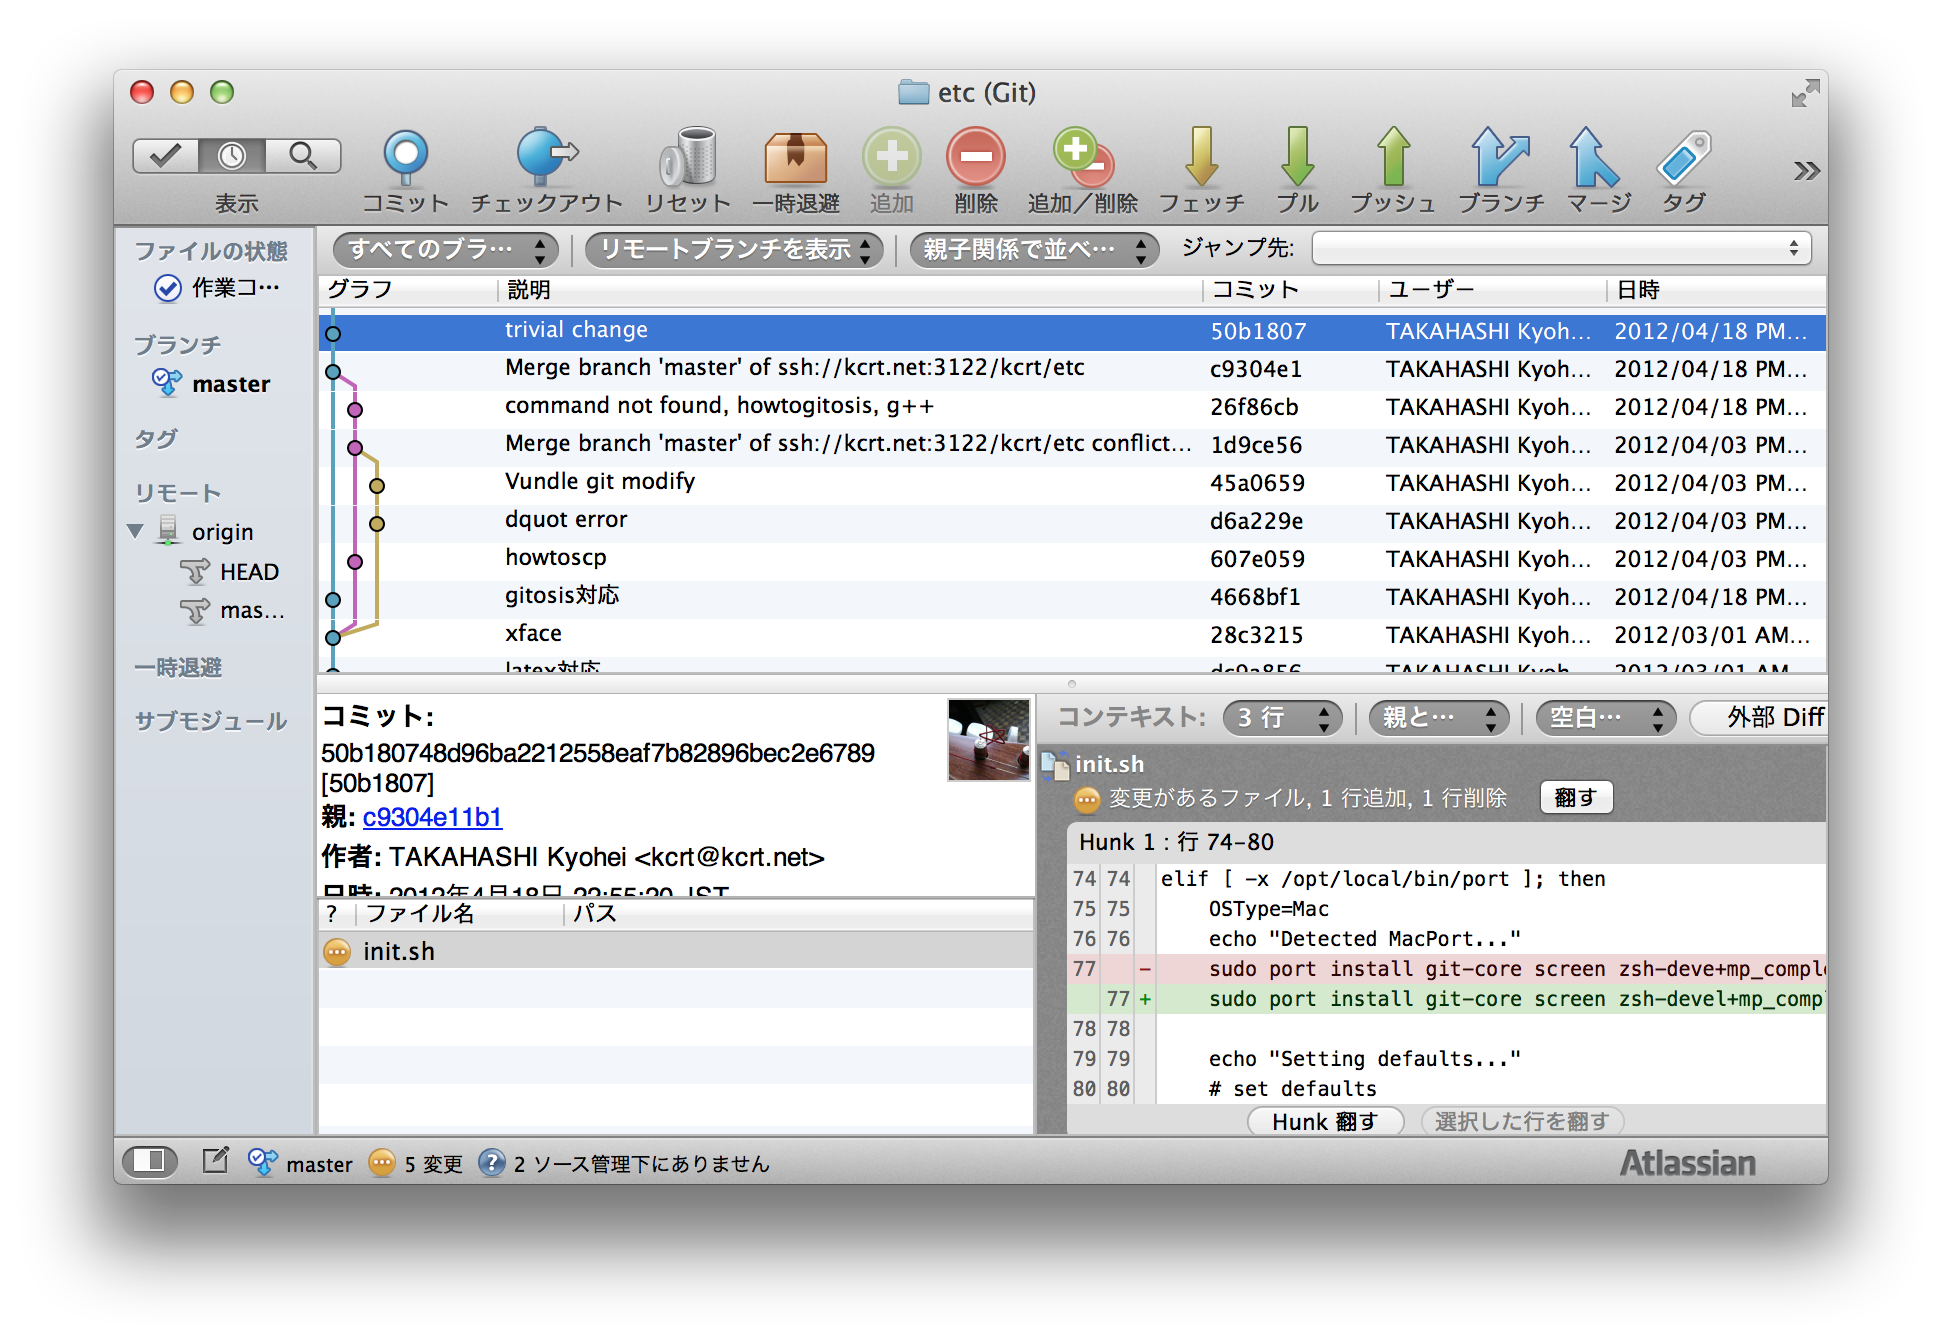This screenshot has width=1942, height=1342.
Task: Click the status bar edit note icon
Action: 216,1160
